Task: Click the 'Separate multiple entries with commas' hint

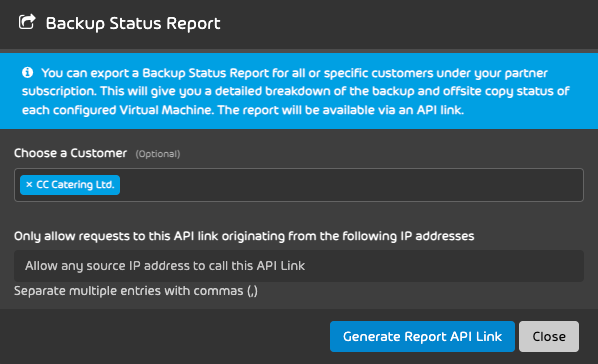Action: coord(136,291)
